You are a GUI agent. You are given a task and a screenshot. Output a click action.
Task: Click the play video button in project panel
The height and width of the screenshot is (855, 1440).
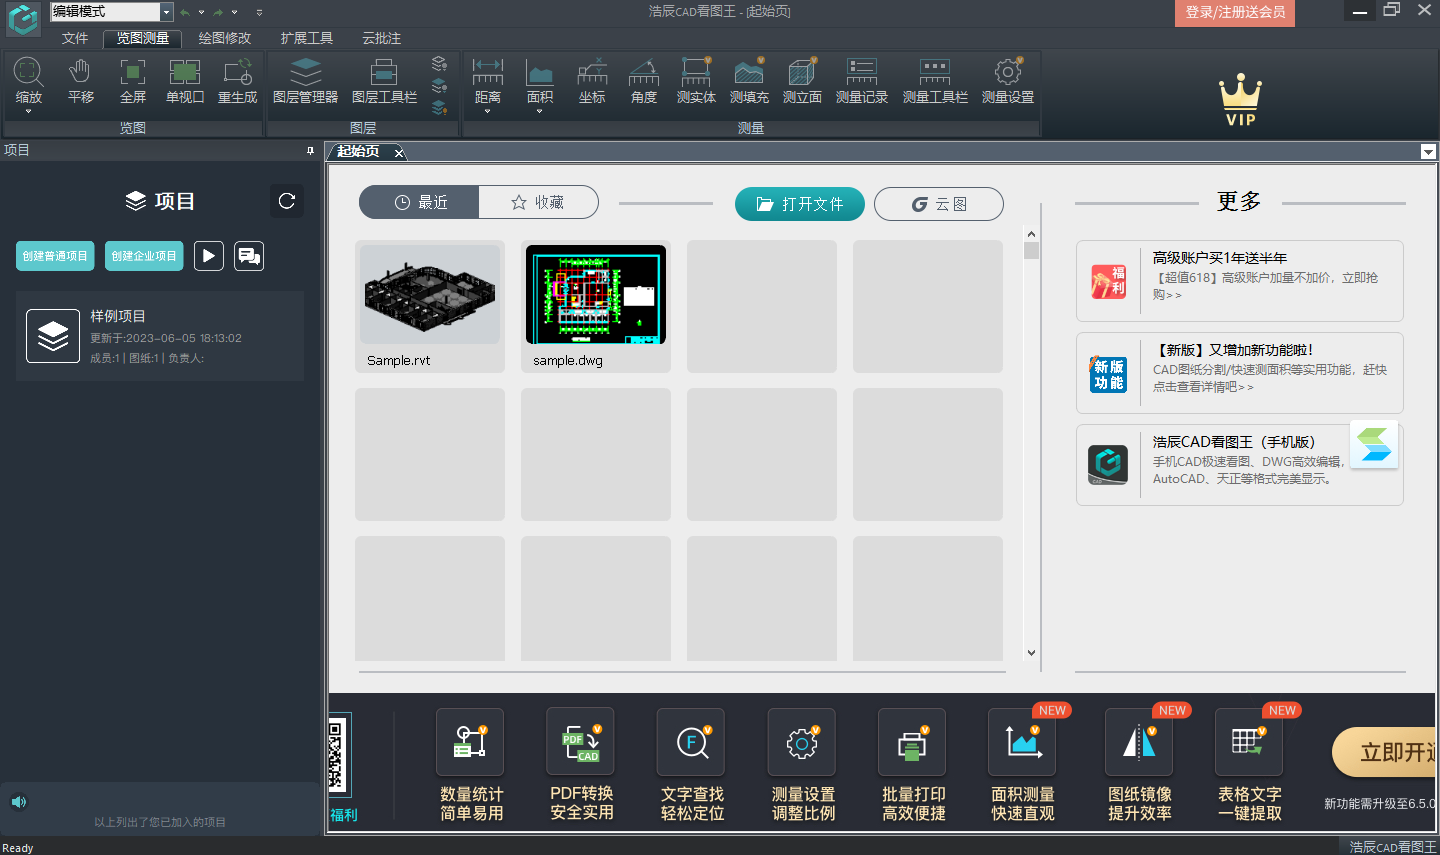(208, 256)
